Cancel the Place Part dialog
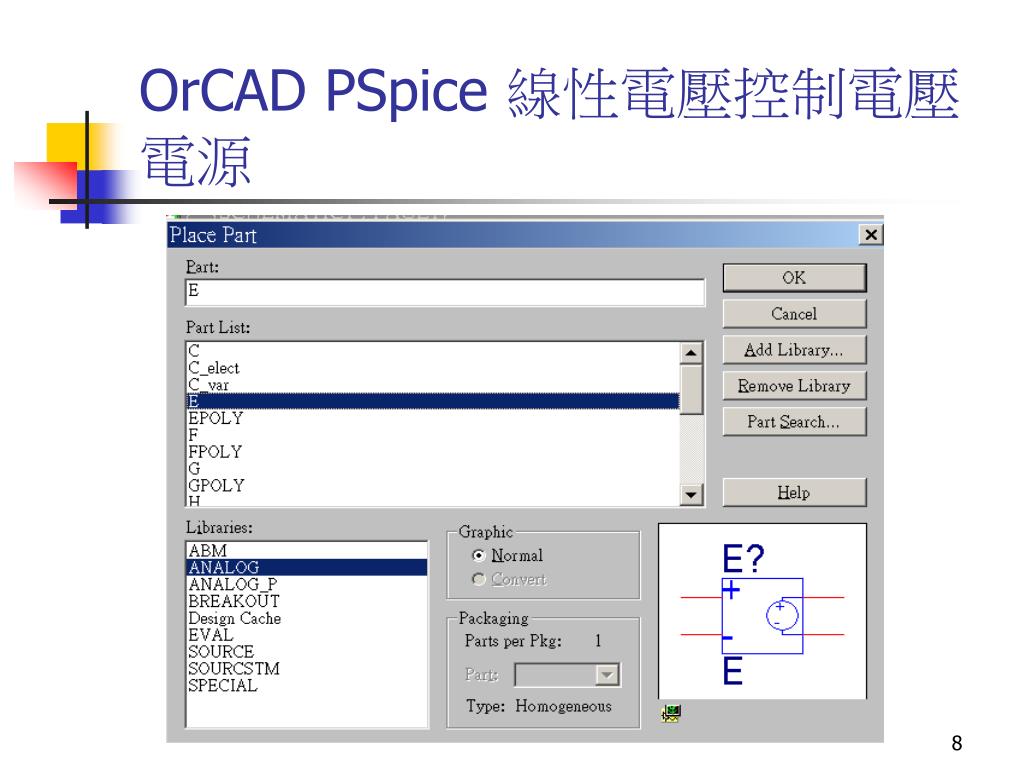The width and height of the screenshot is (1024, 768). (x=794, y=314)
